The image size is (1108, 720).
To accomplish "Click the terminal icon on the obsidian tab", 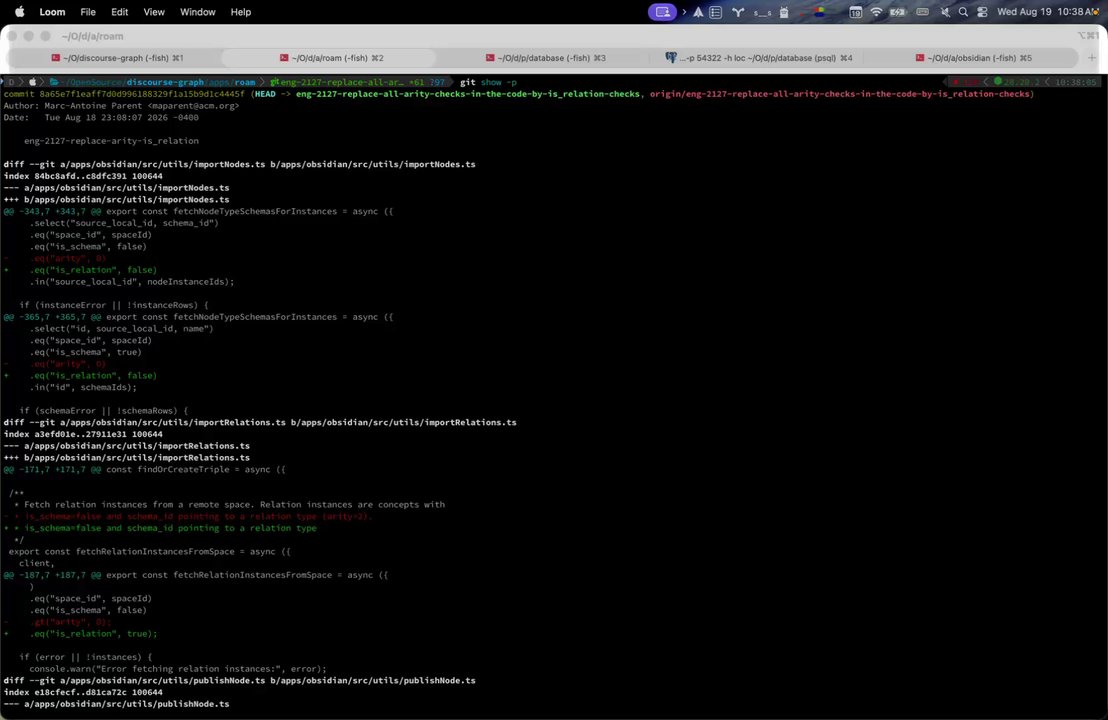I will 919,58.
